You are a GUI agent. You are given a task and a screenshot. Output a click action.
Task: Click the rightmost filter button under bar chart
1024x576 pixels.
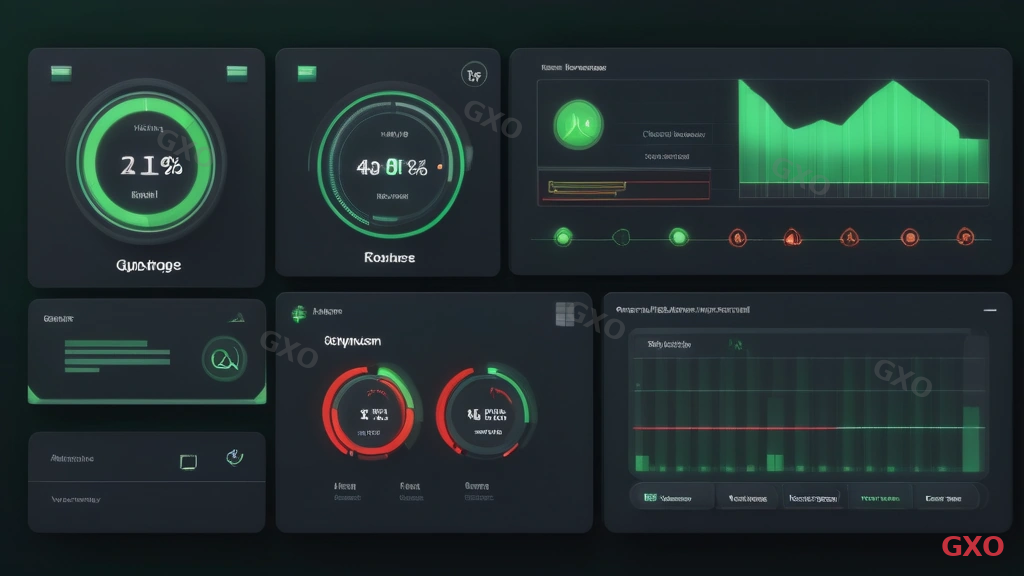pos(942,497)
